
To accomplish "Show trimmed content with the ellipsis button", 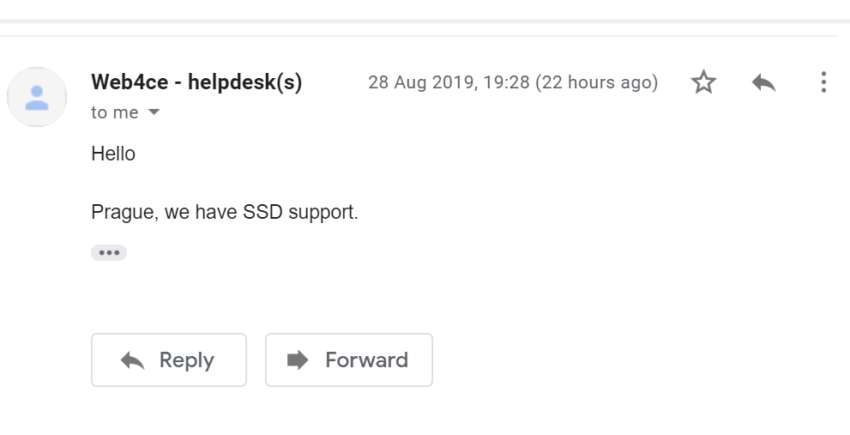I will (x=109, y=253).
